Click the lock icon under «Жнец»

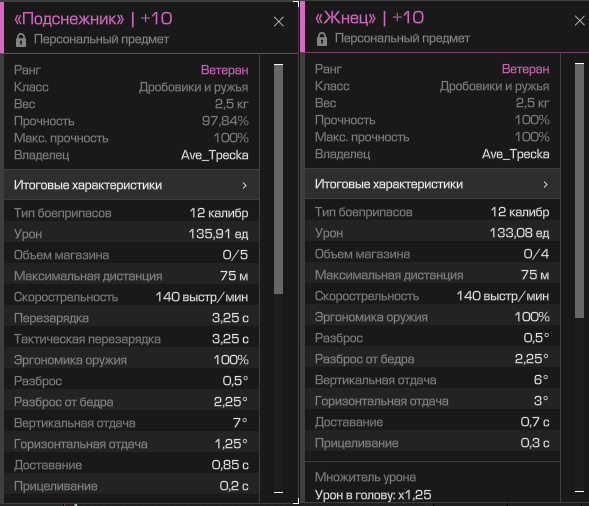click(322, 39)
